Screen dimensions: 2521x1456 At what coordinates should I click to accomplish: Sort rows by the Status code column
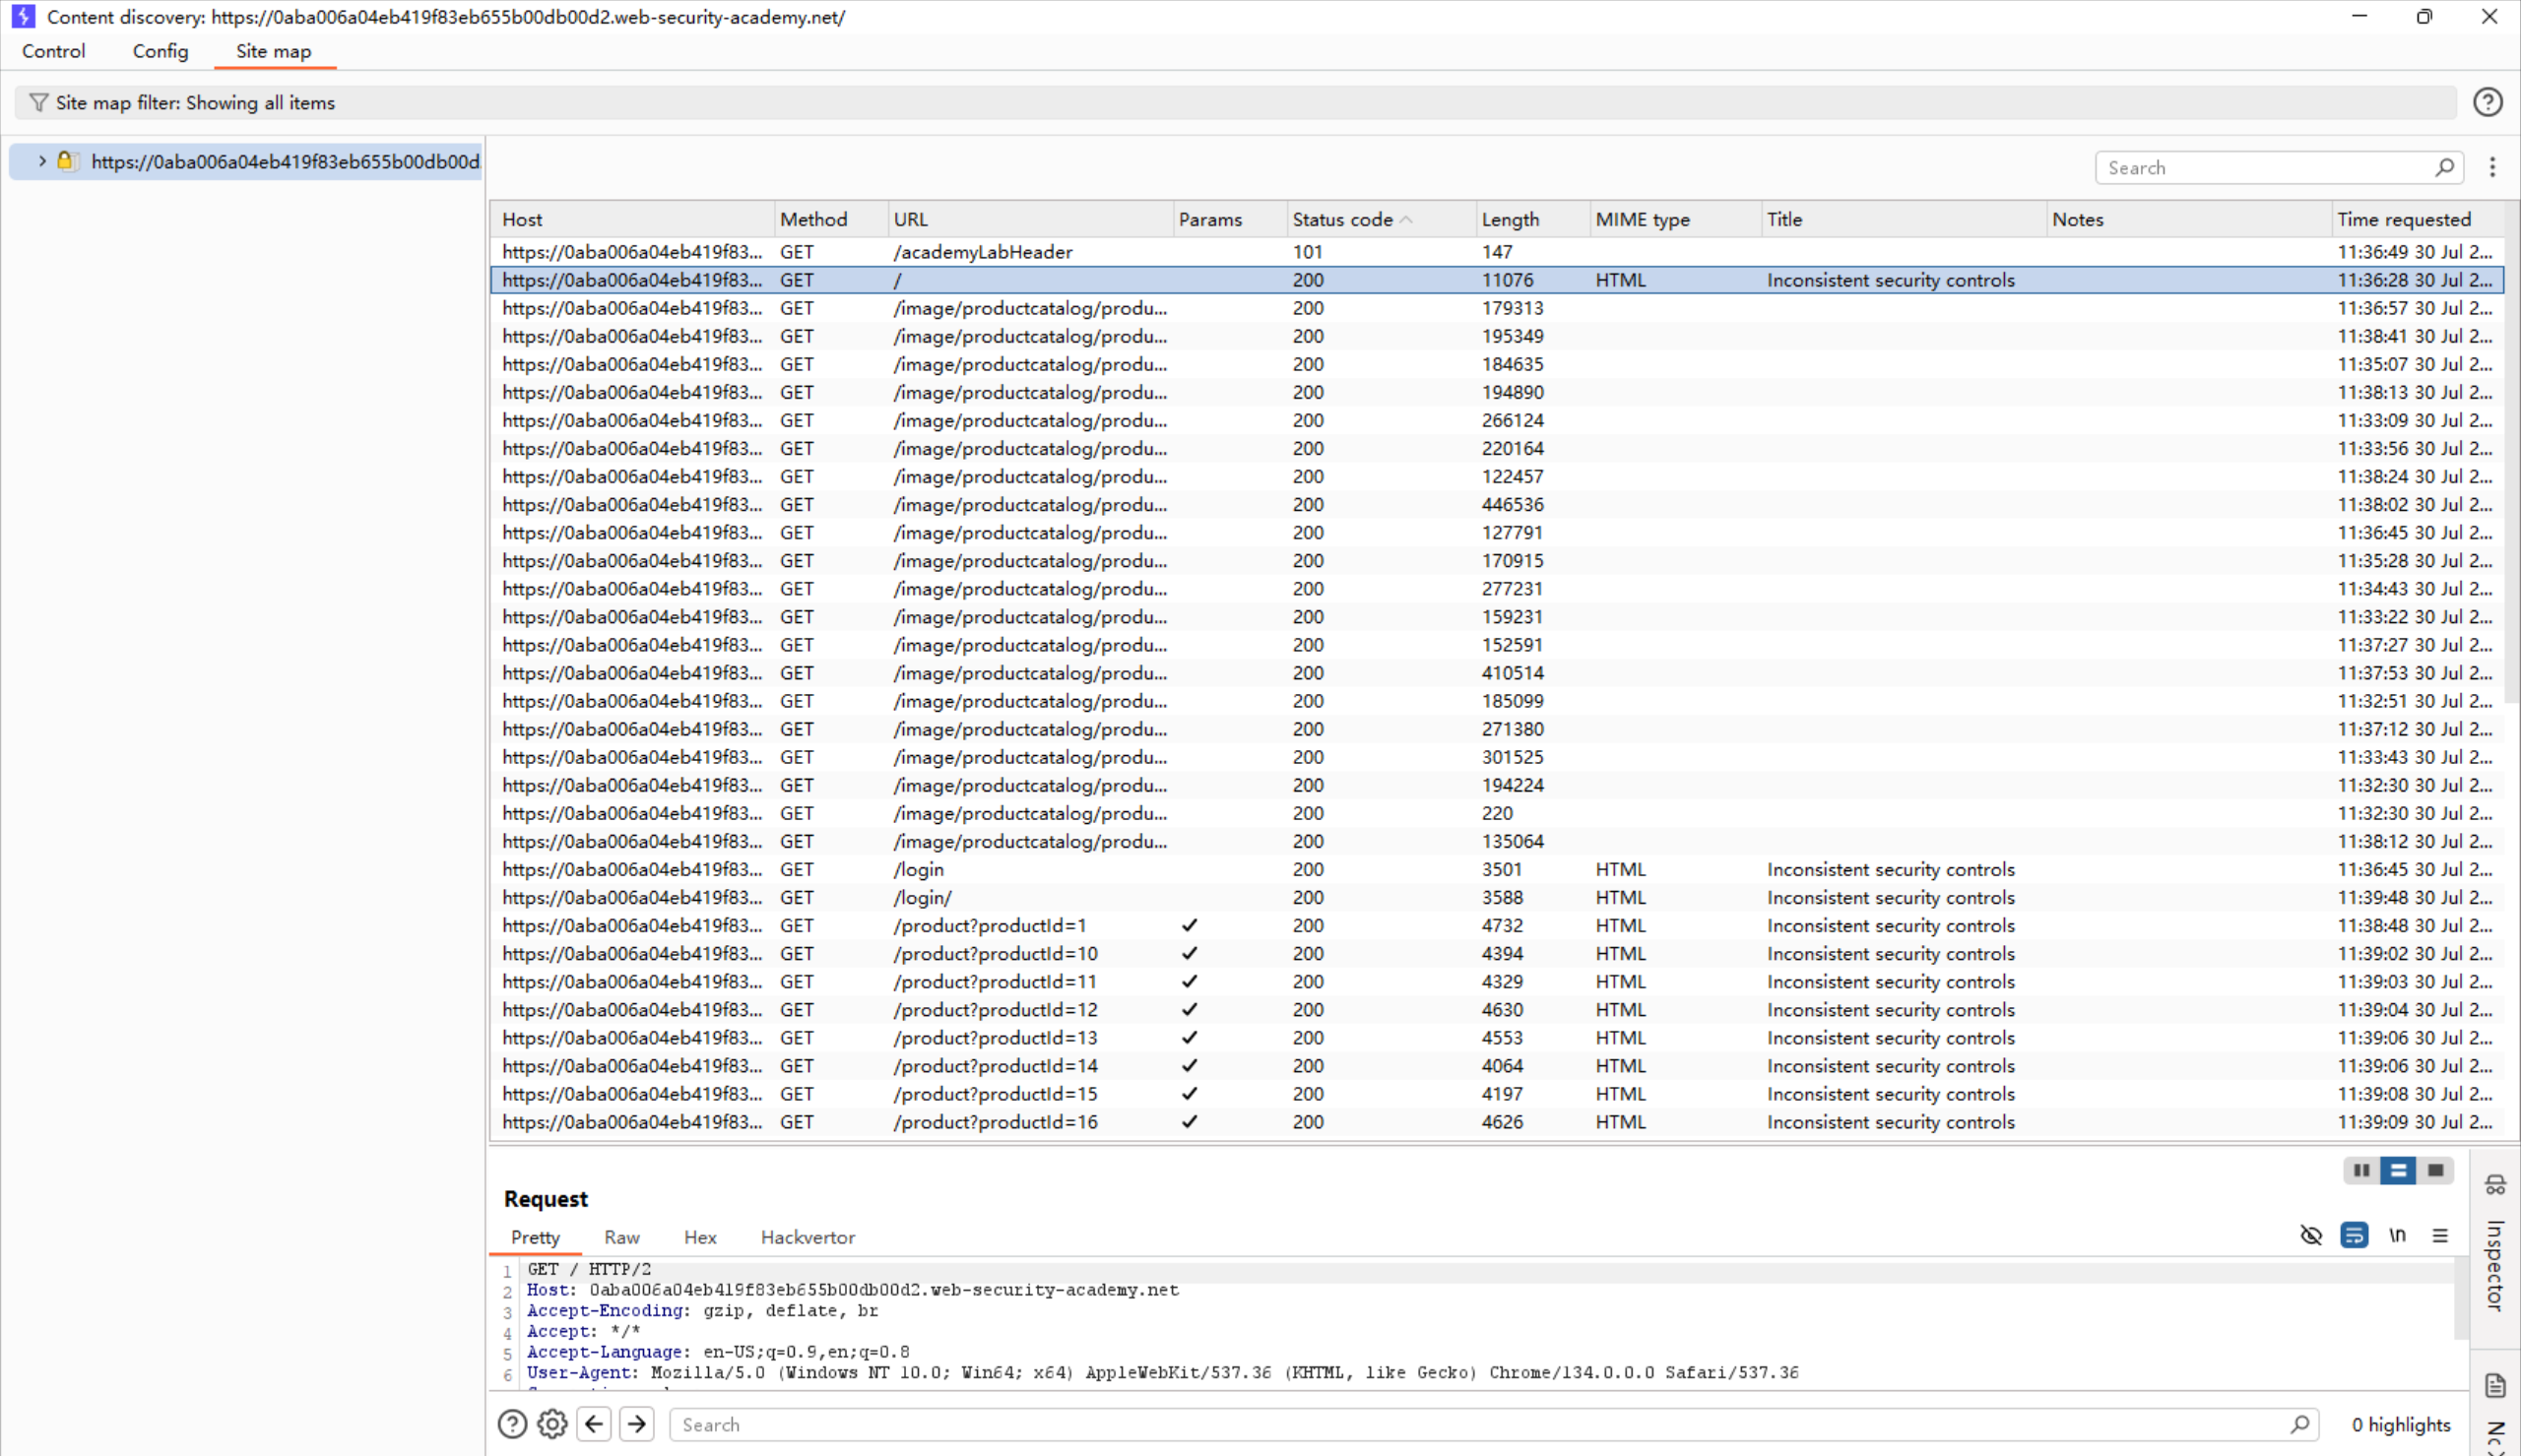(1341, 219)
